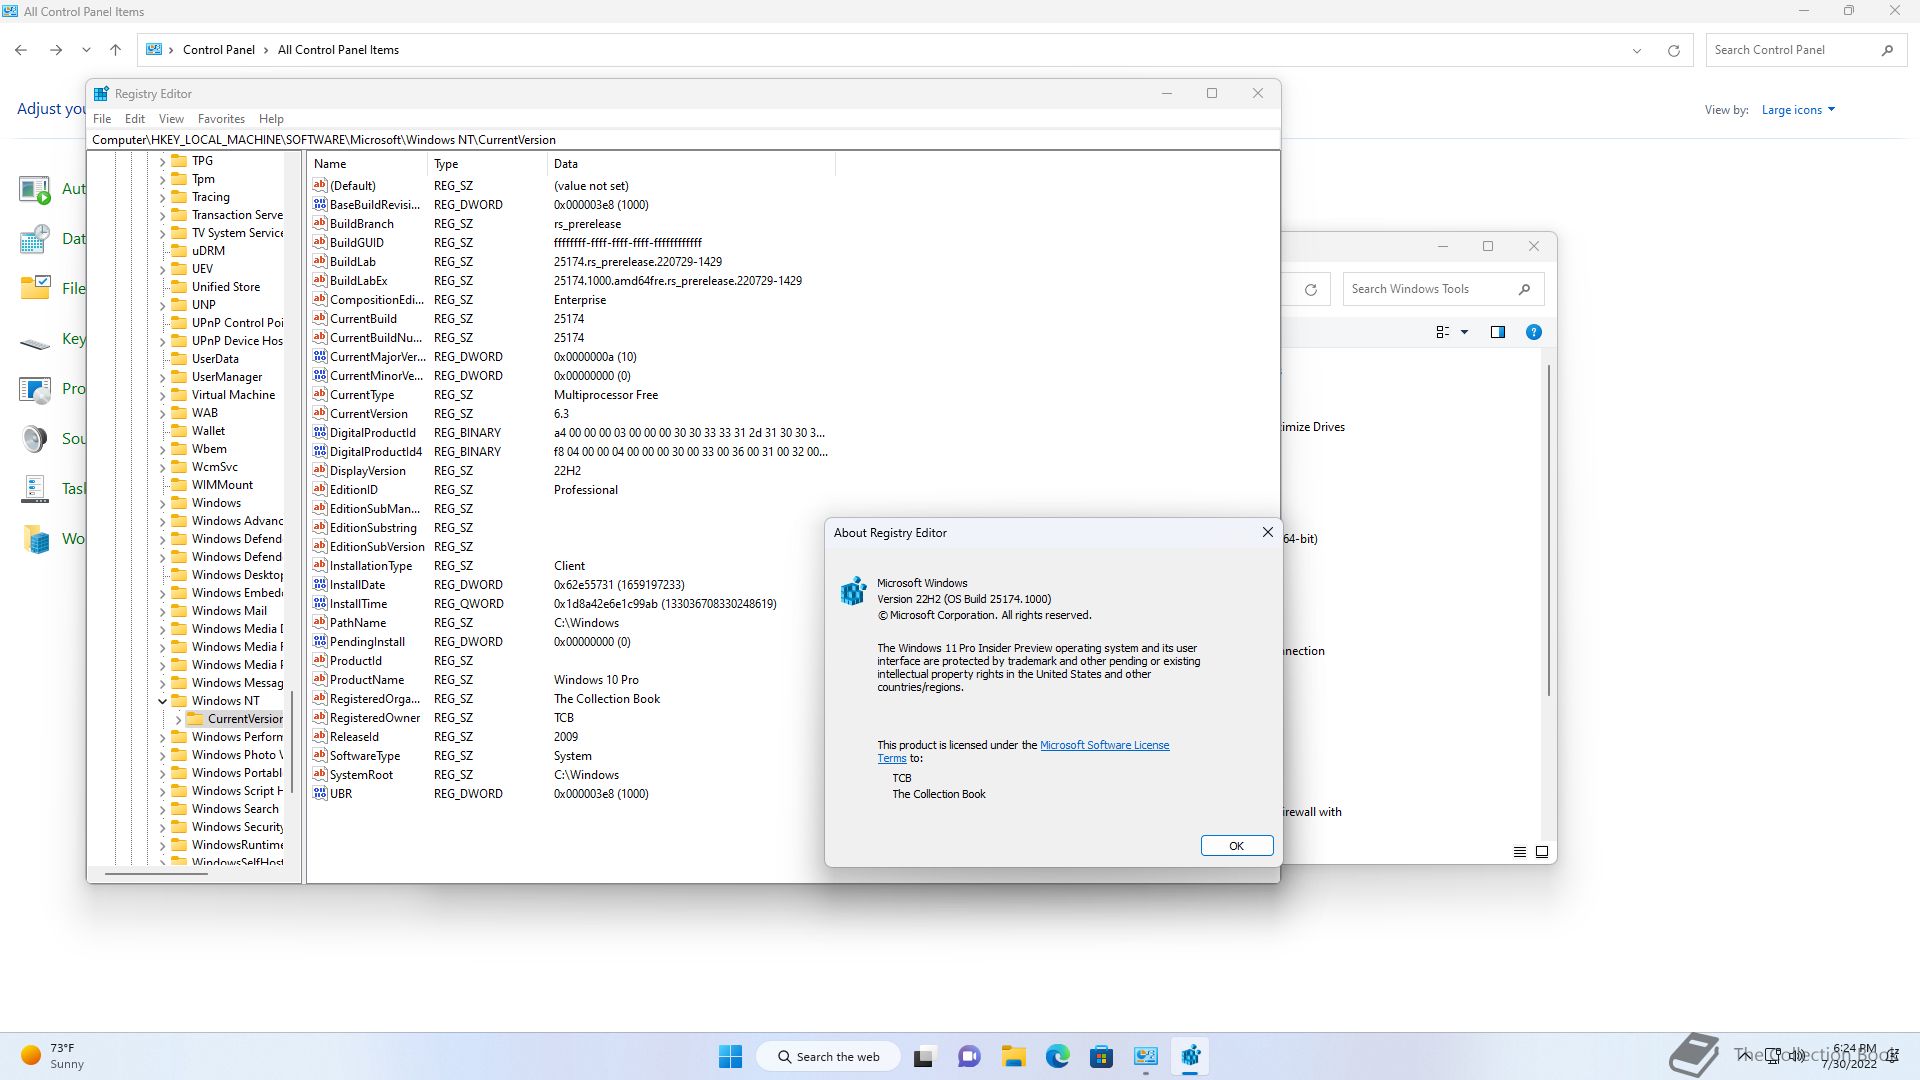The width and height of the screenshot is (1920, 1080).
Task: Switch Windows Tools to details view
Action: point(1519,852)
